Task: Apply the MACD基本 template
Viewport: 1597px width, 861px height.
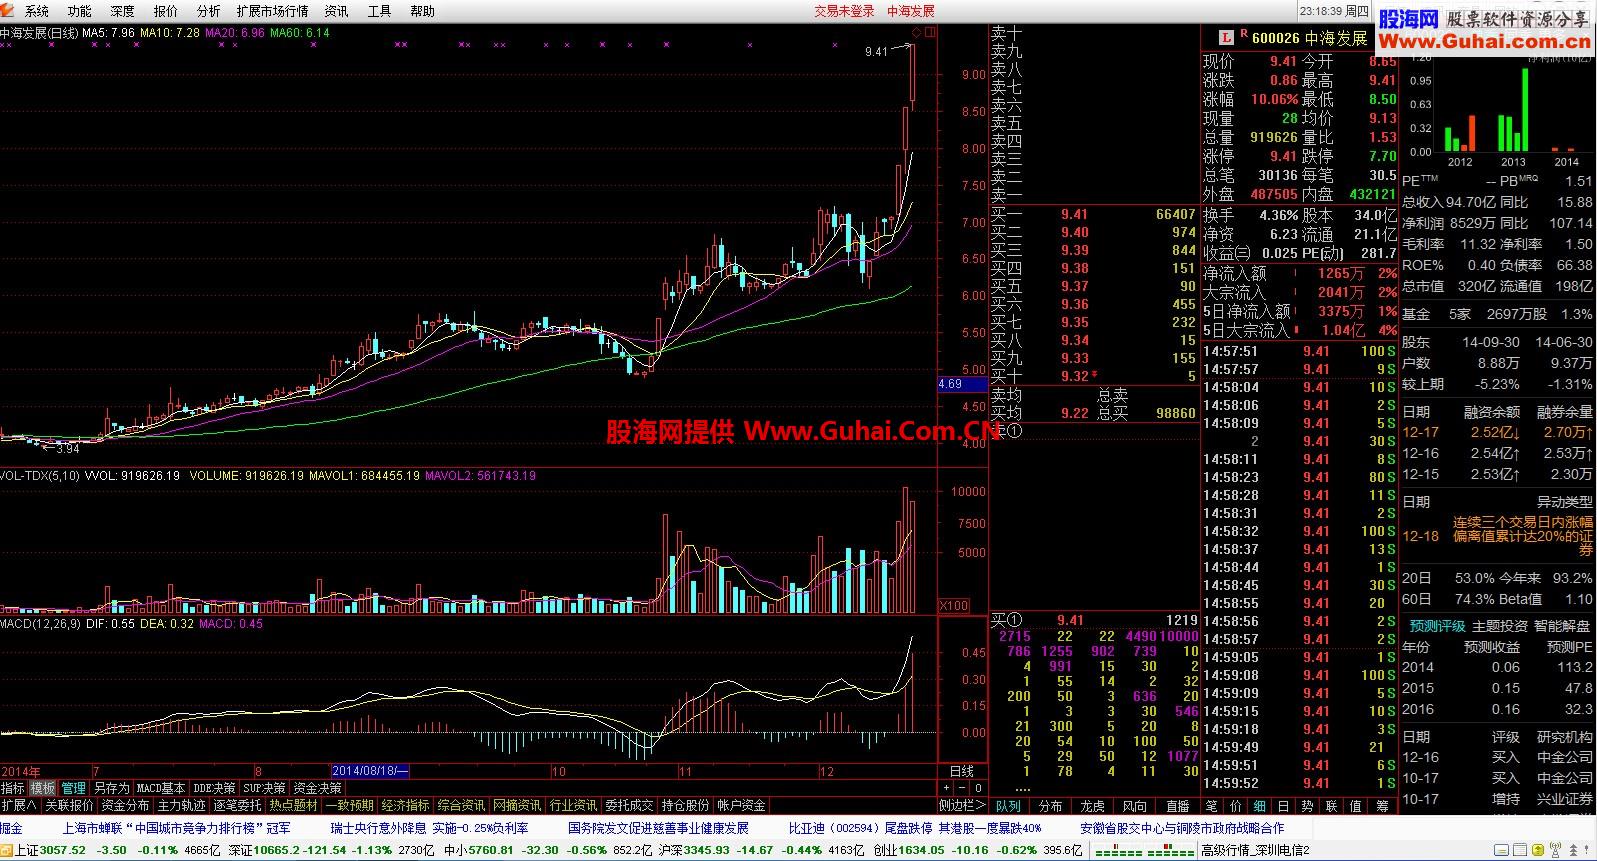Action: pos(160,788)
